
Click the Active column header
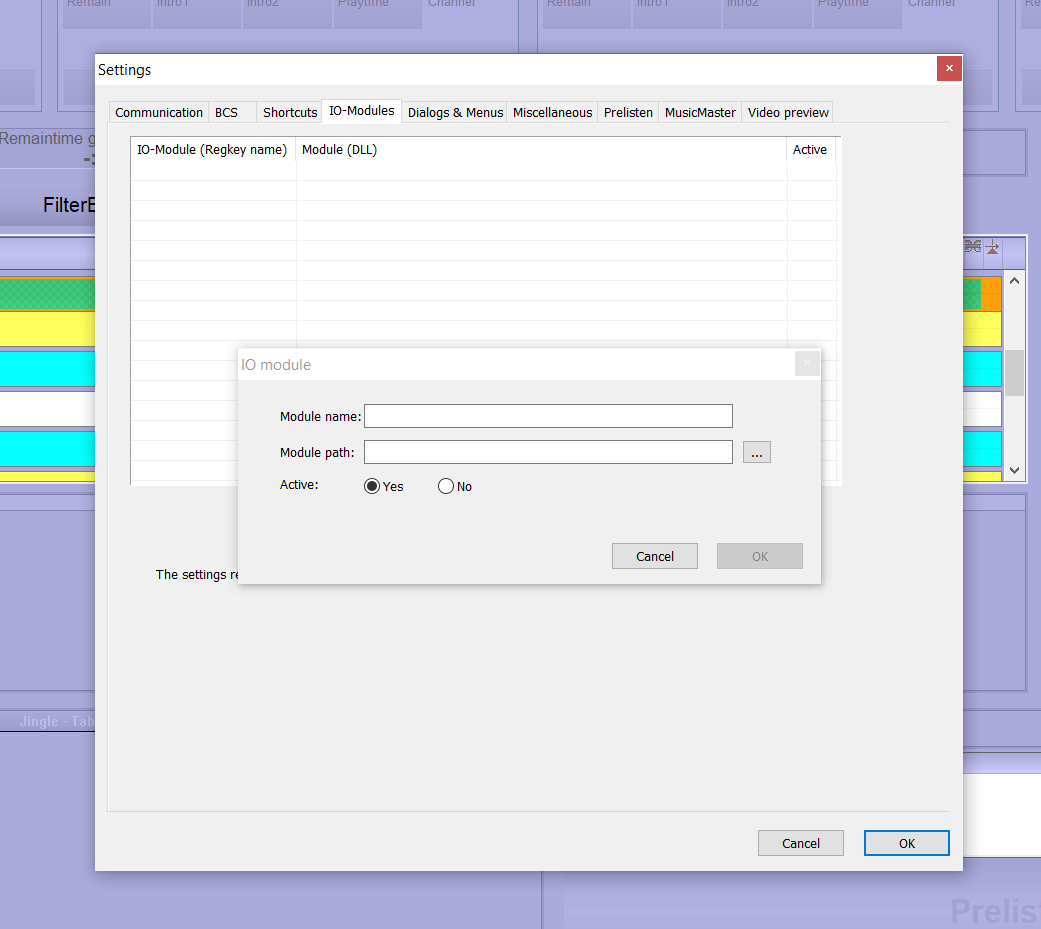[810, 150]
